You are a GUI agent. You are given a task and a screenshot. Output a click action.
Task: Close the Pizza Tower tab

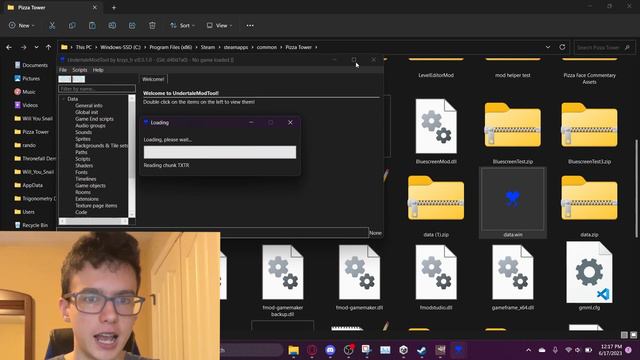[95, 7]
